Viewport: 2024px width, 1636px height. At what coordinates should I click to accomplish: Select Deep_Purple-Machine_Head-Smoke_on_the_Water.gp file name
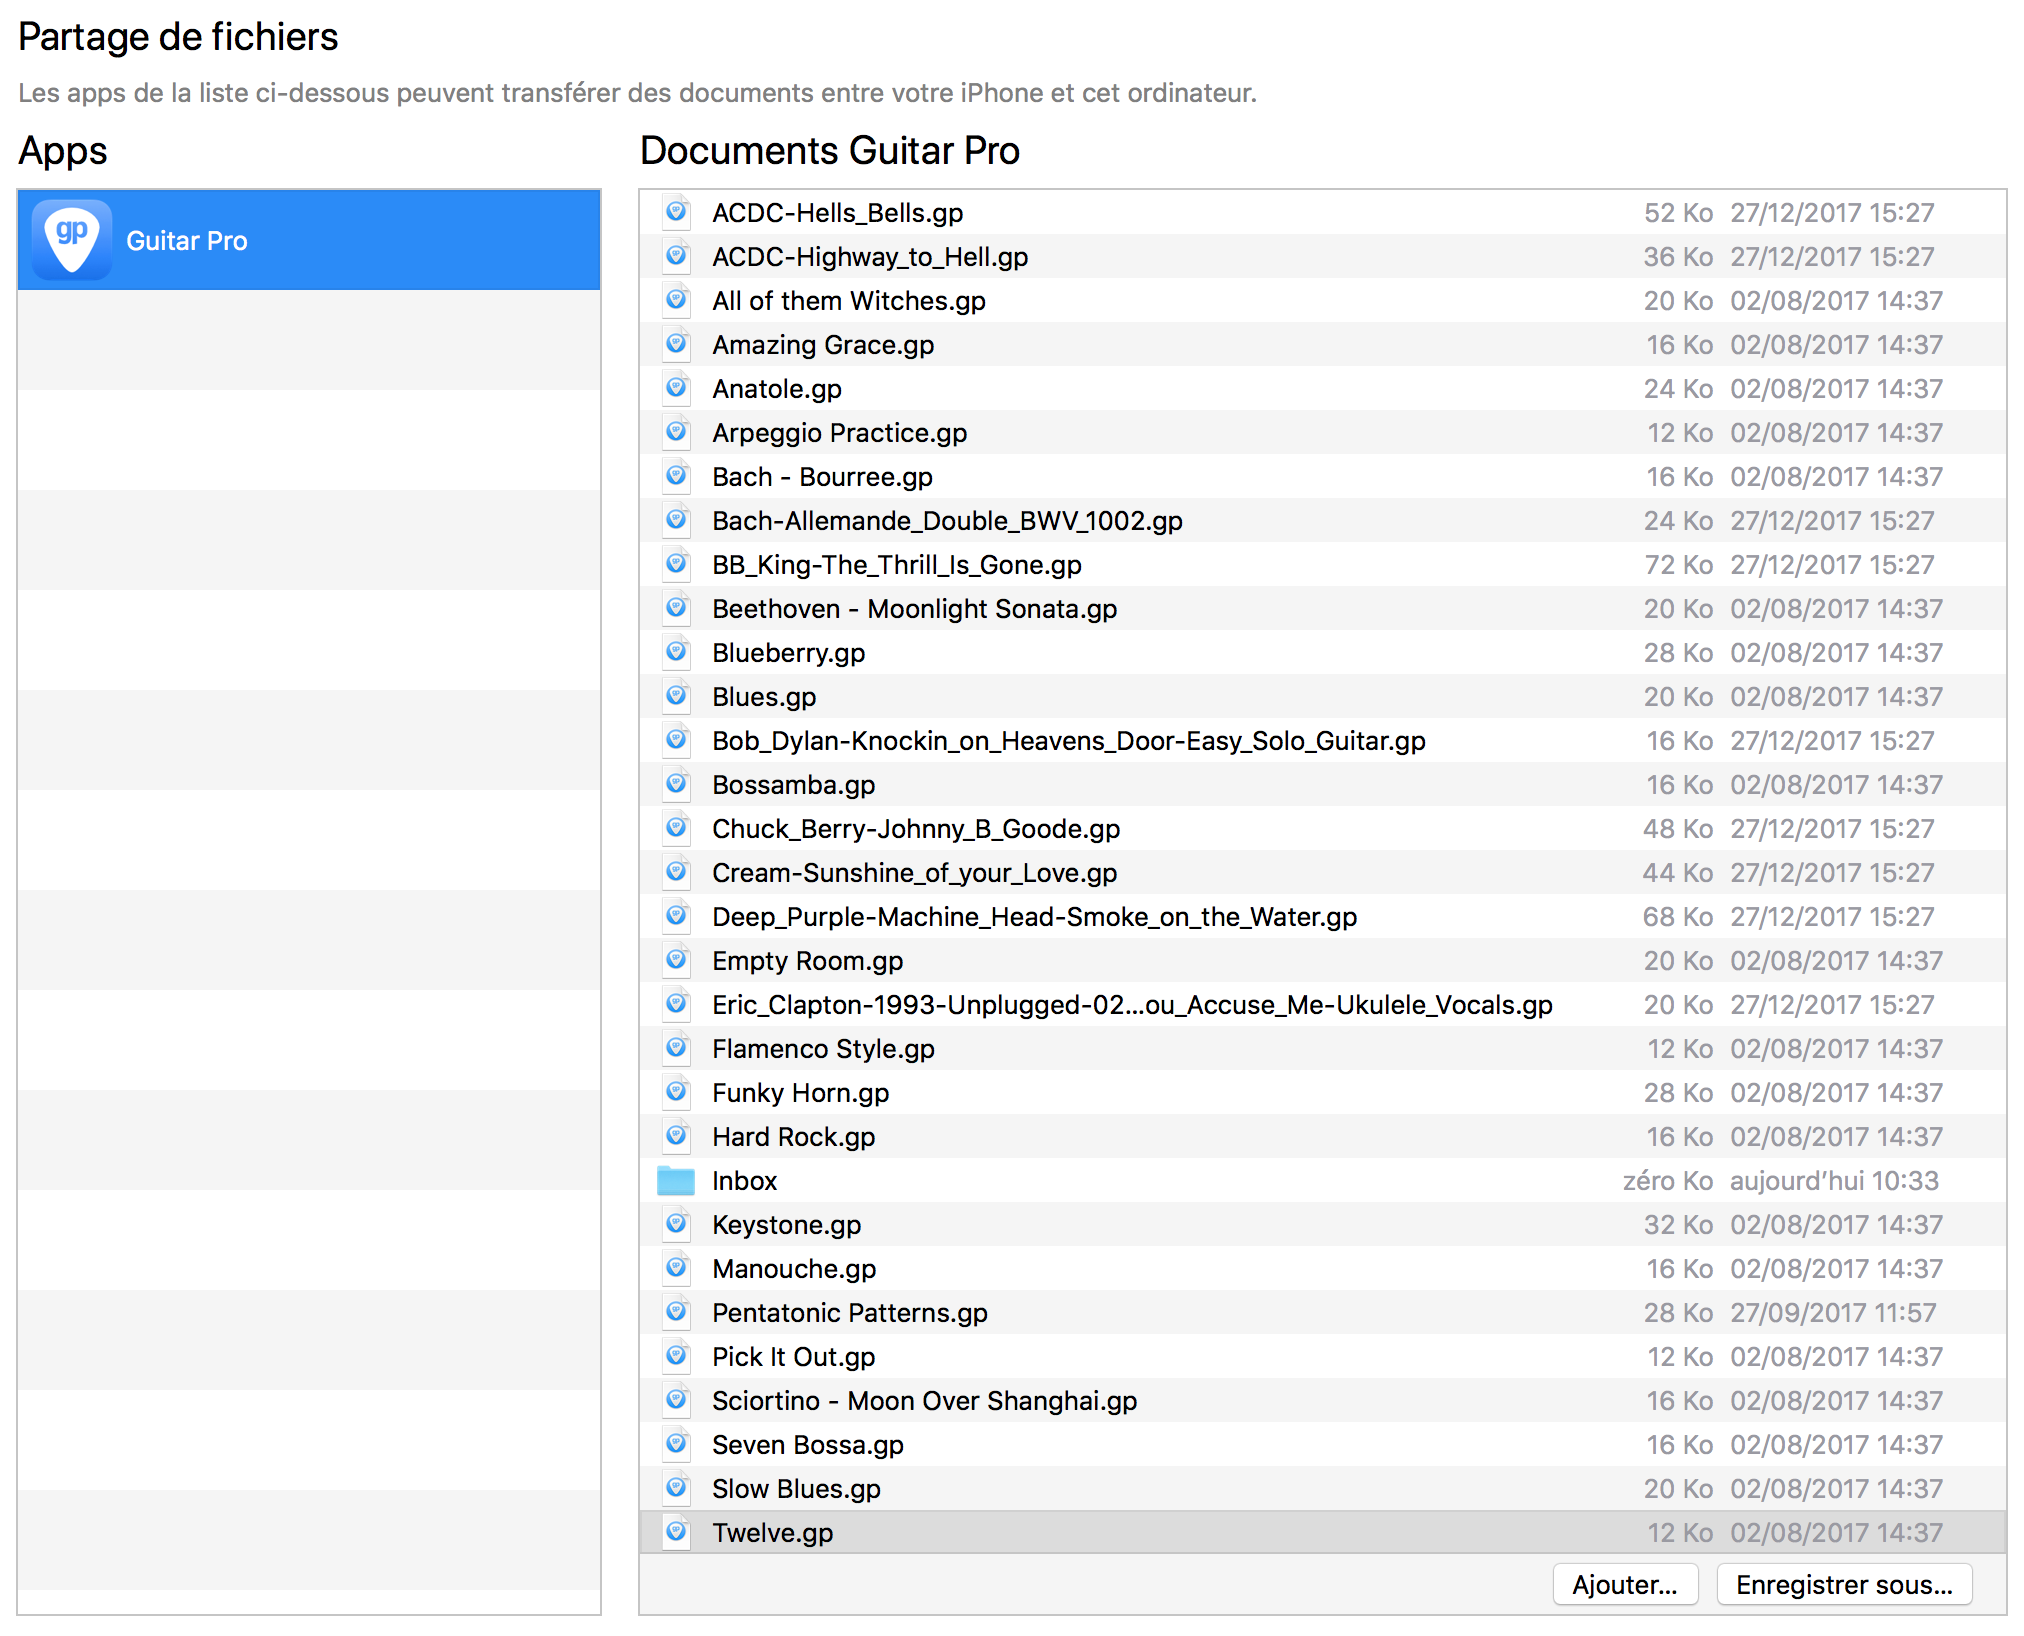coord(1035,917)
